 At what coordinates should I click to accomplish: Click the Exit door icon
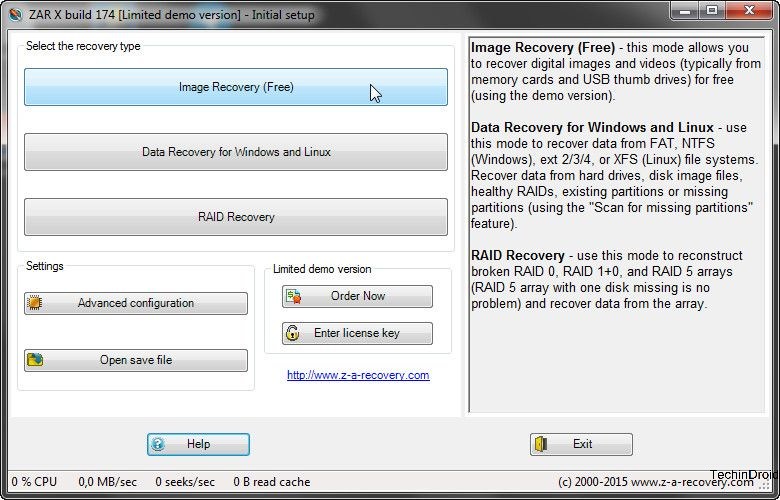(x=541, y=444)
